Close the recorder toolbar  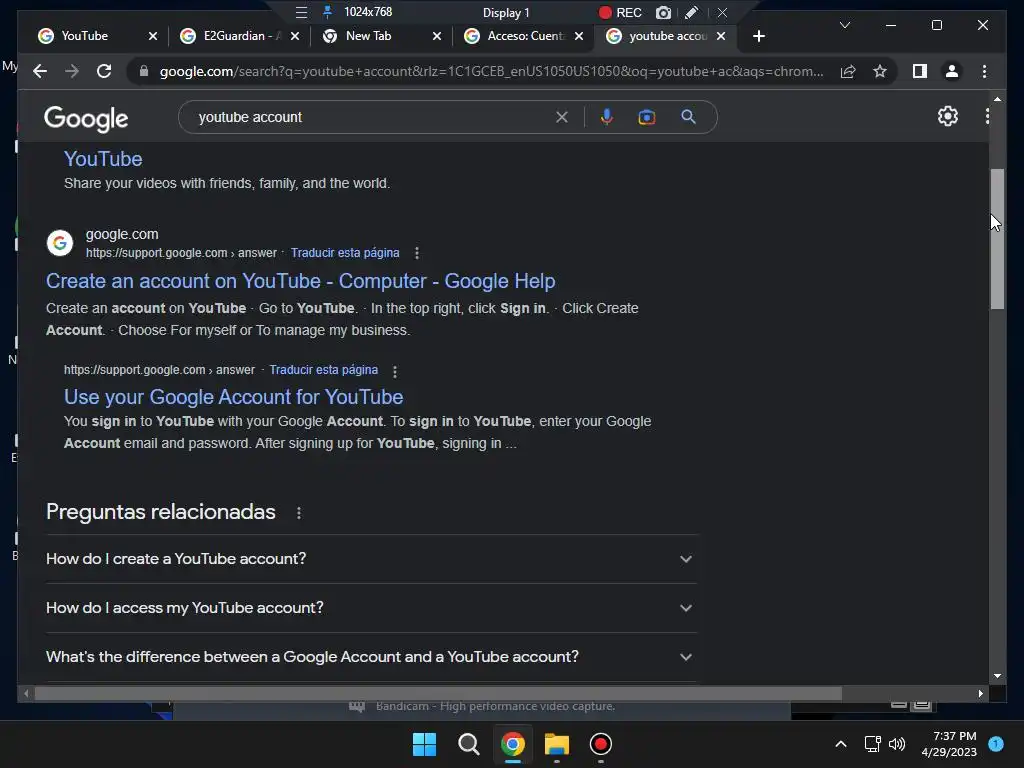[x=722, y=12]
